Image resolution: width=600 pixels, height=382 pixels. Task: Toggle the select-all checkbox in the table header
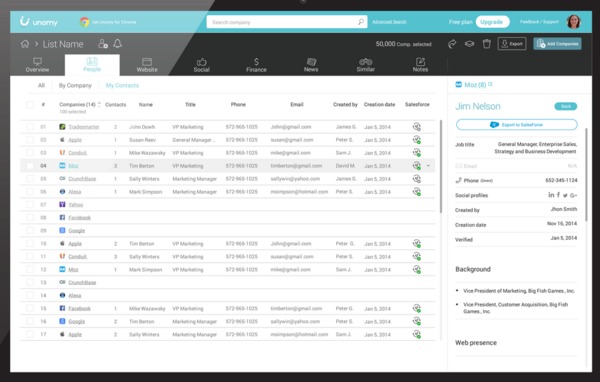click(30, 104)
